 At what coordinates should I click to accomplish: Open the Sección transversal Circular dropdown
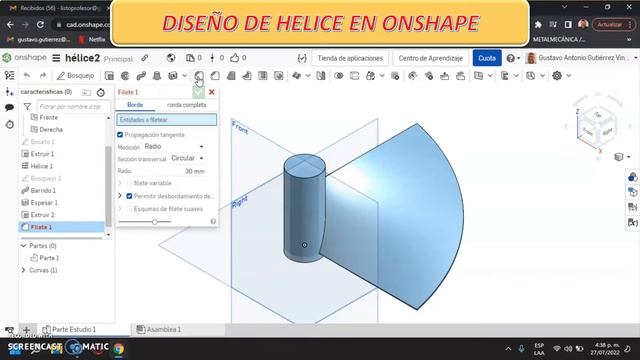click(187, 158)
